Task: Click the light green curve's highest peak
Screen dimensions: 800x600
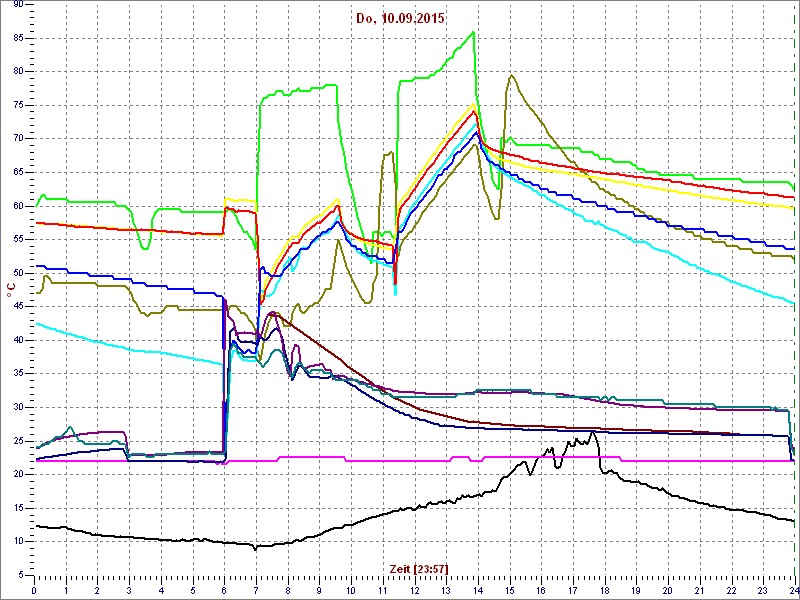Action: 473,32
